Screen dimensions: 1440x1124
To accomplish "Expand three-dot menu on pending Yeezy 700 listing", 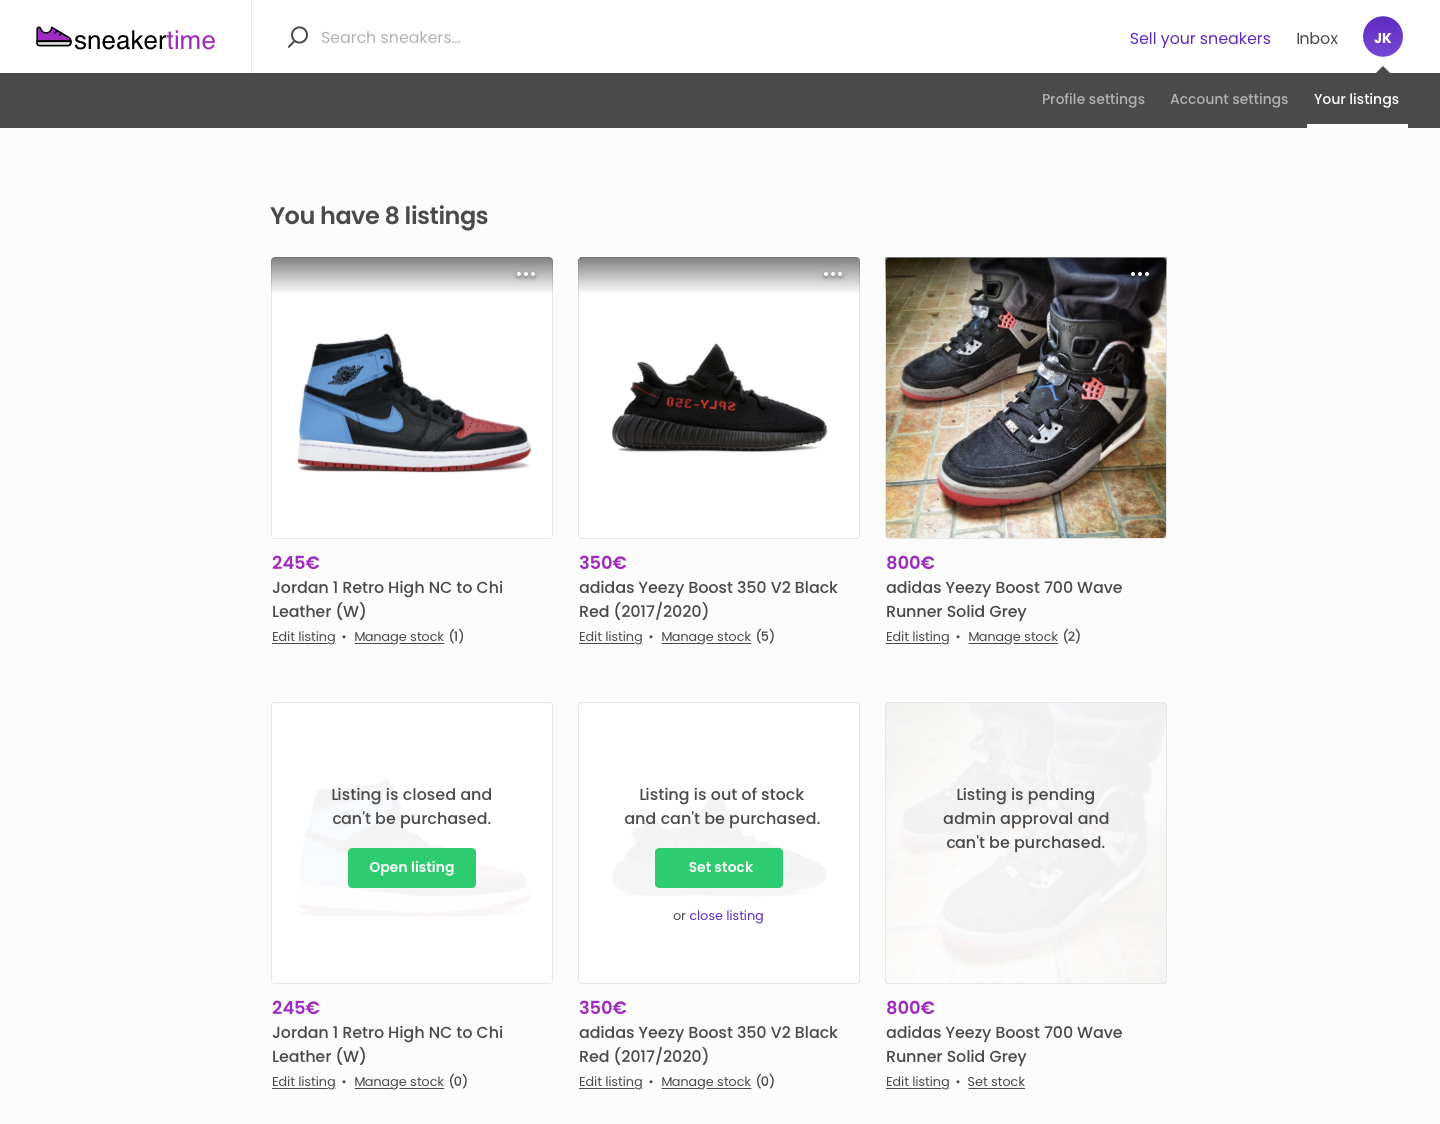I will click(x=1140, y=719).
